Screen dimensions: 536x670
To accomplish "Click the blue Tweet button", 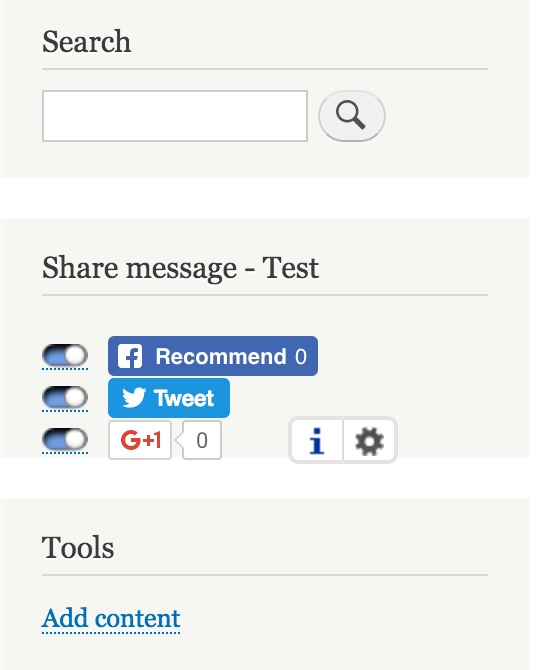I will 169,398.
